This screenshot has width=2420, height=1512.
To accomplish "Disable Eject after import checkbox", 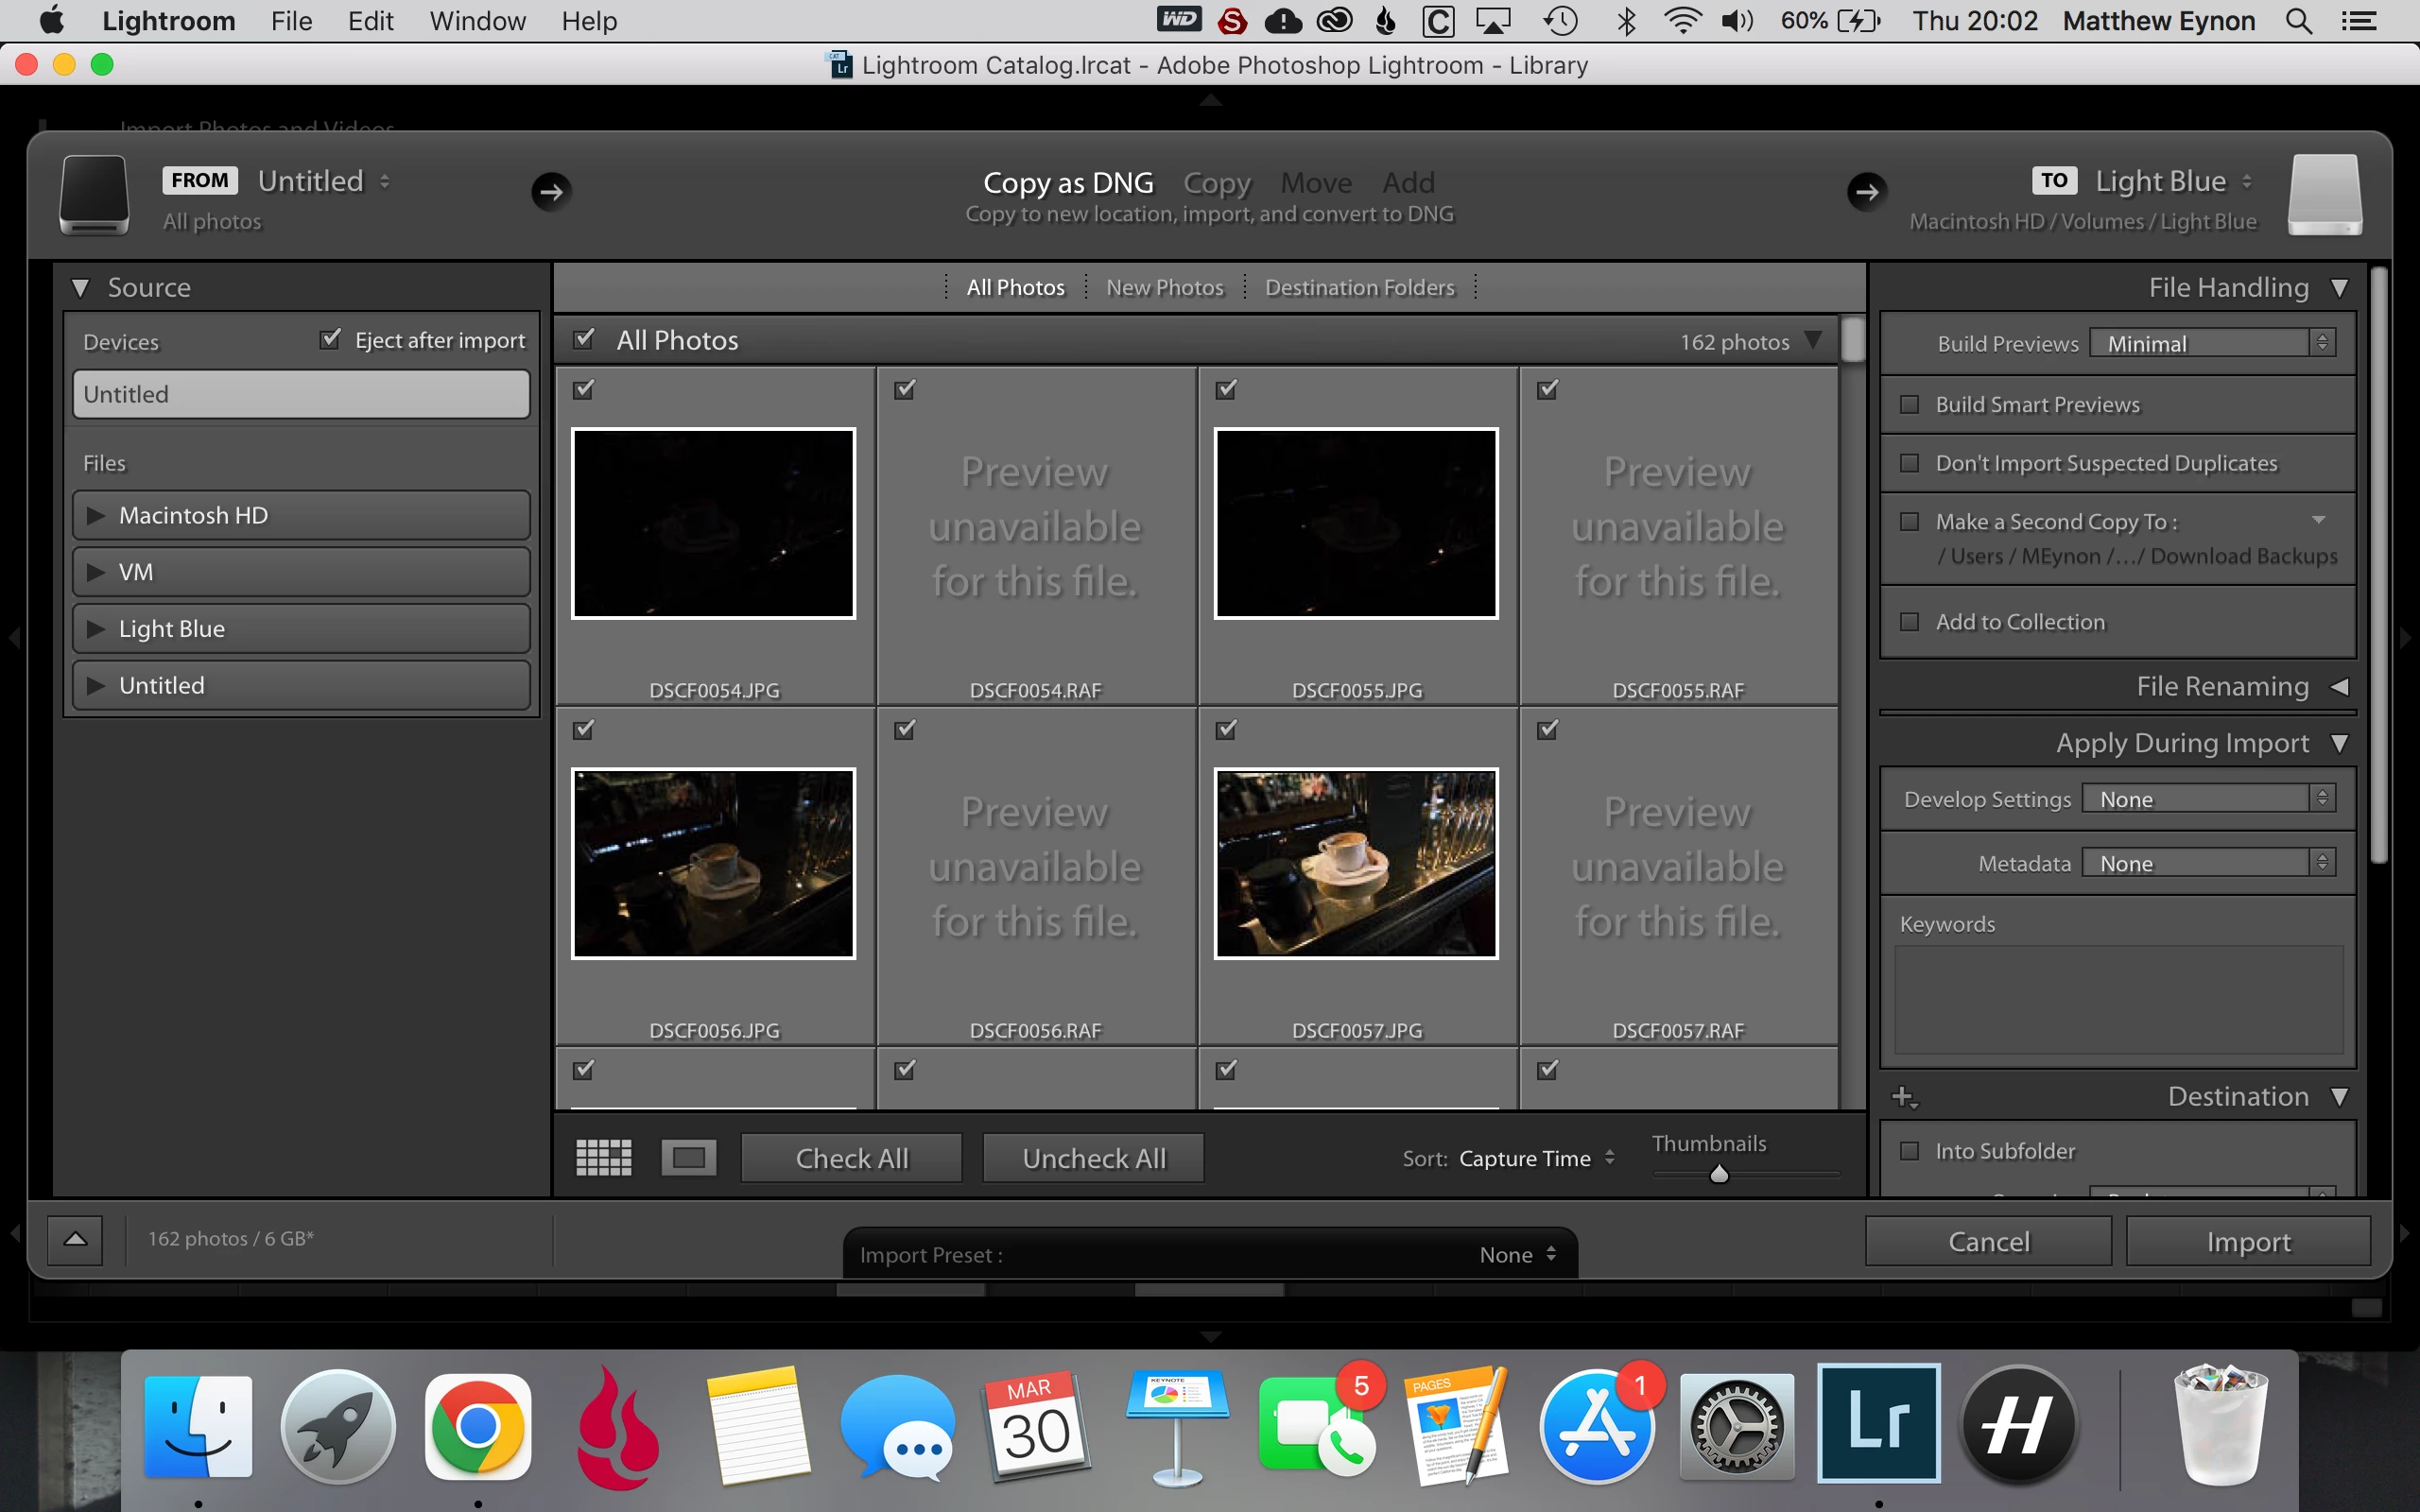I will [330, 340].
